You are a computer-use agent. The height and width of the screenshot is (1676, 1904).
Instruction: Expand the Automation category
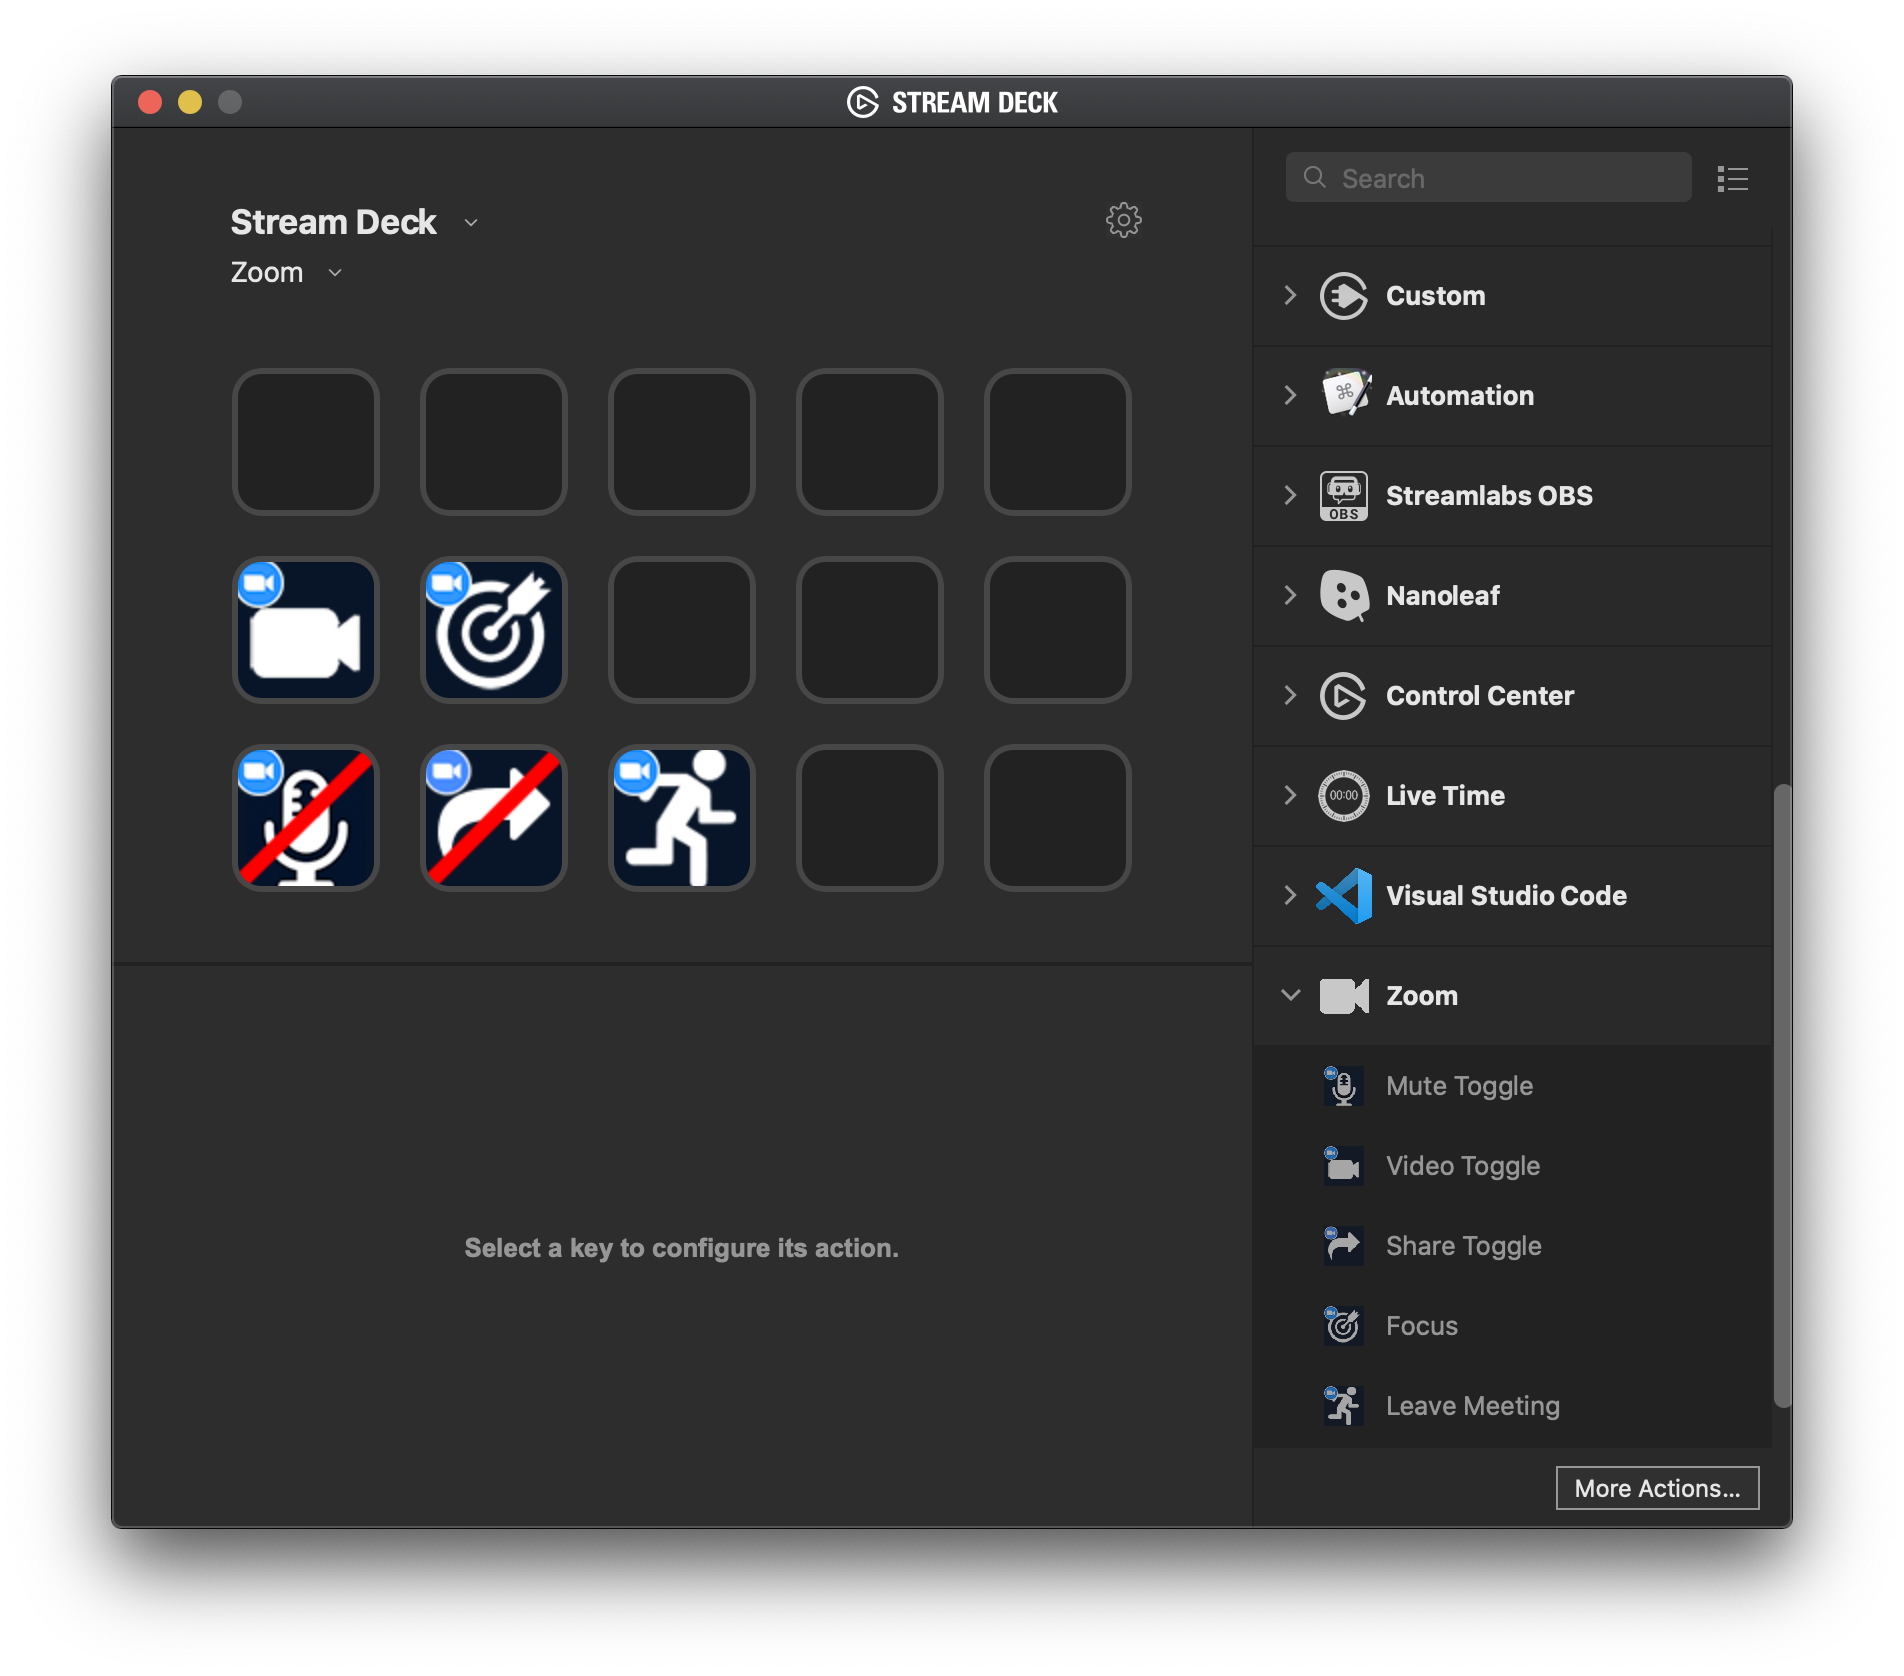coord(1290,395)
